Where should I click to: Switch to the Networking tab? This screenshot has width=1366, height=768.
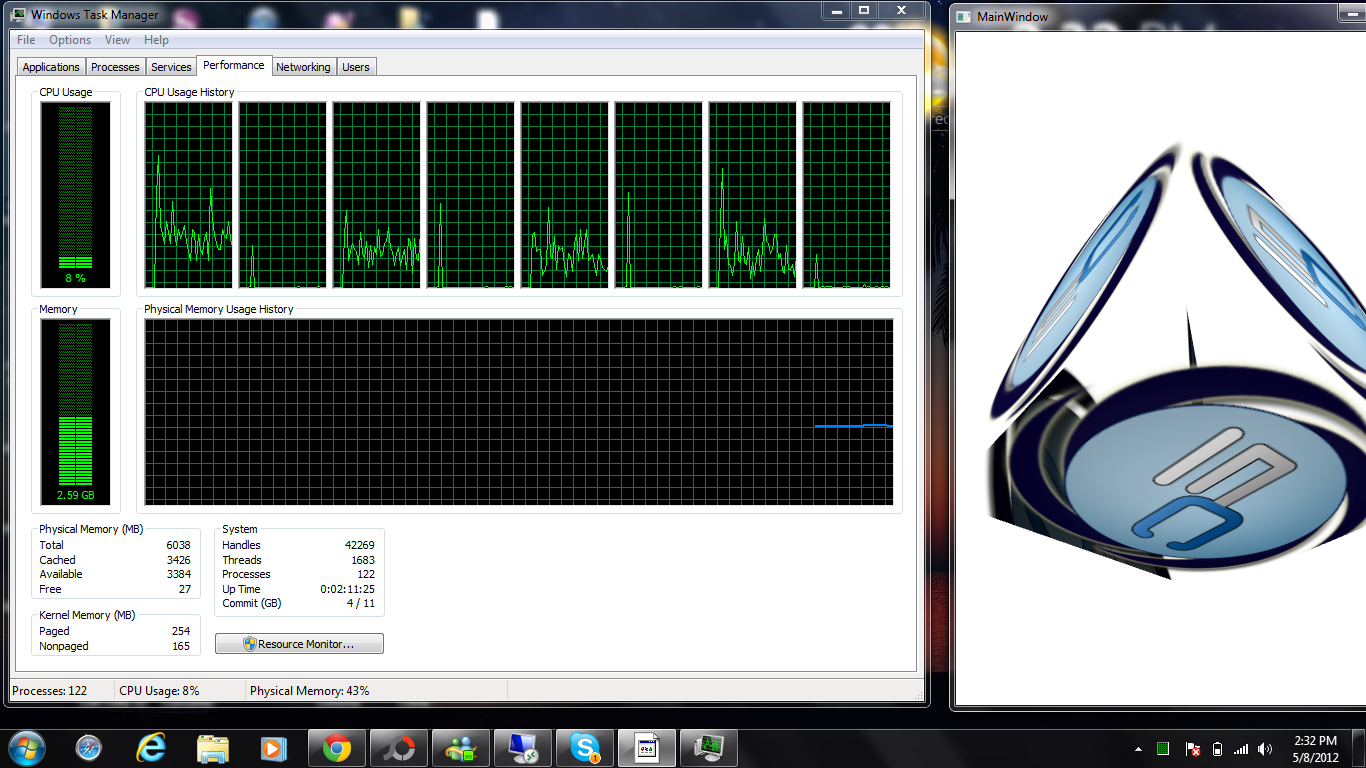point(303,67)
